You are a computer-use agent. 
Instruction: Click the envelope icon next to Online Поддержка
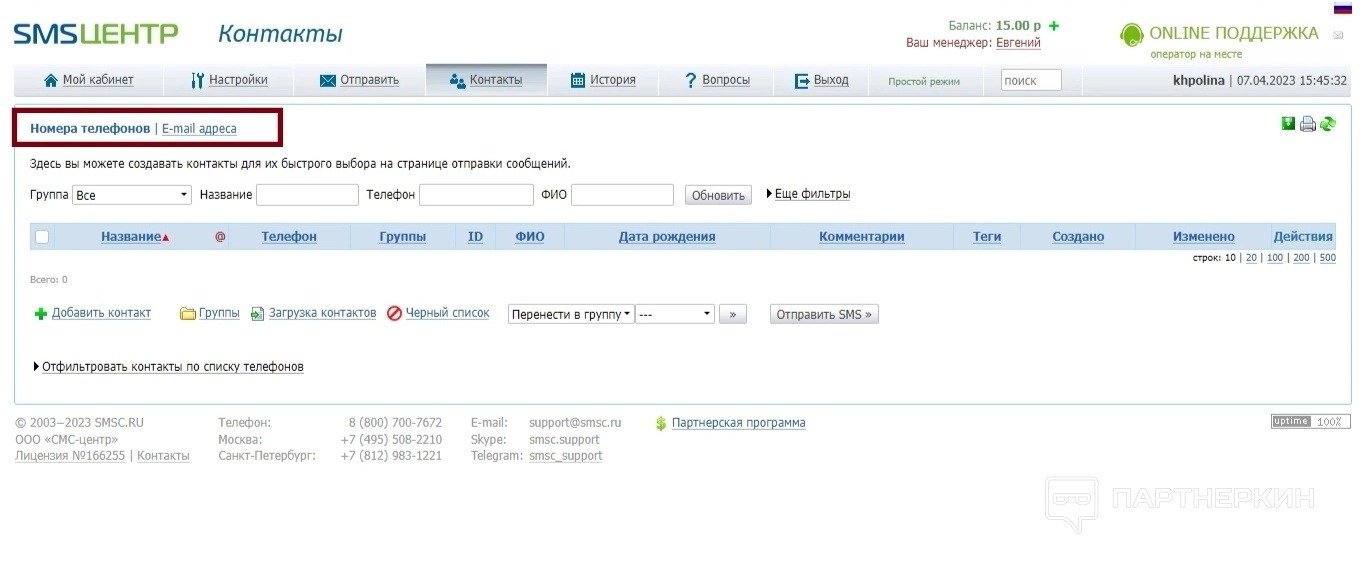click(1338, 35)
